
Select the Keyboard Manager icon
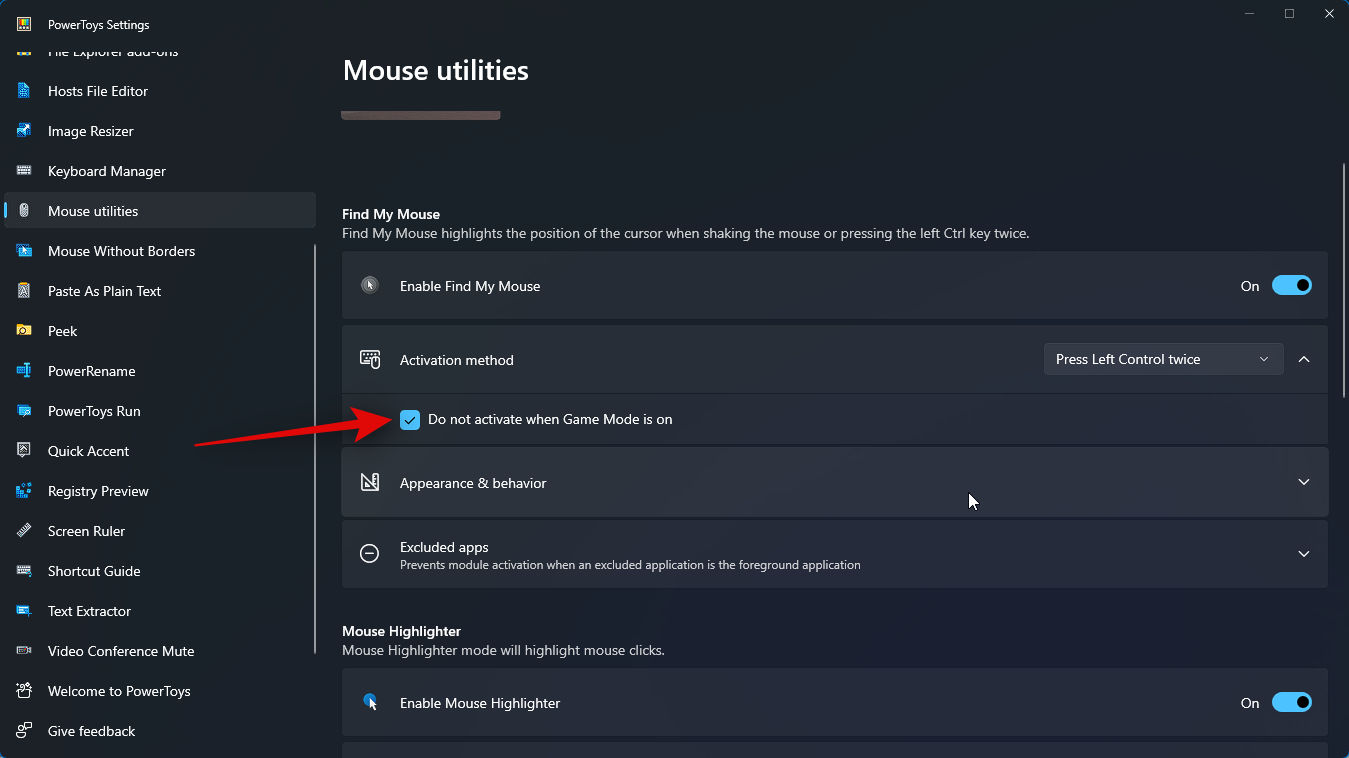point(24,171)
